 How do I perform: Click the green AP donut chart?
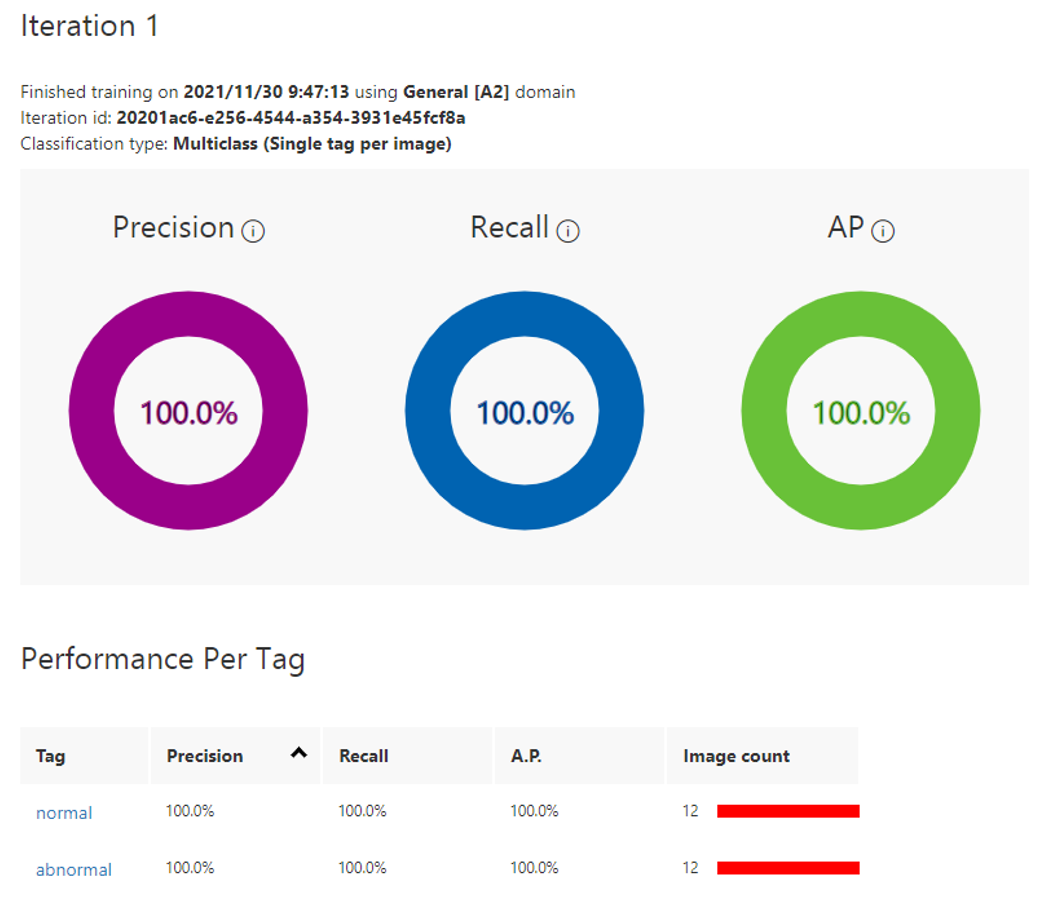pyautogui.click(x=861, y=410)
